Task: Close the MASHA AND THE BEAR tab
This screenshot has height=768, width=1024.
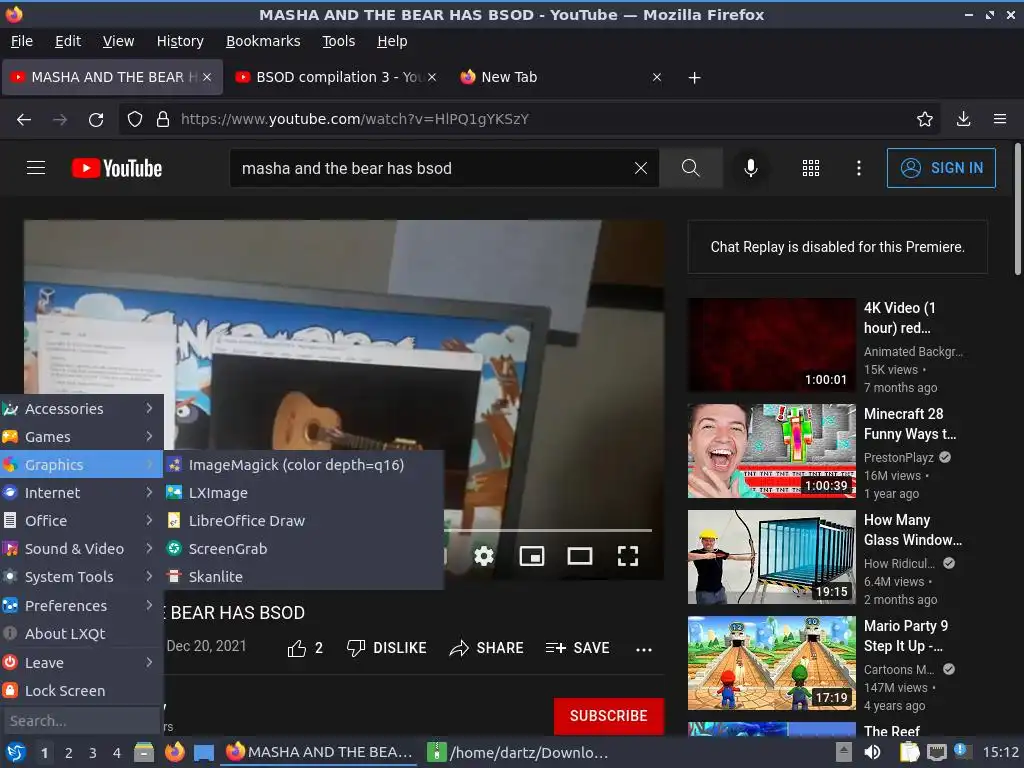Action: (x=207, y=77)
